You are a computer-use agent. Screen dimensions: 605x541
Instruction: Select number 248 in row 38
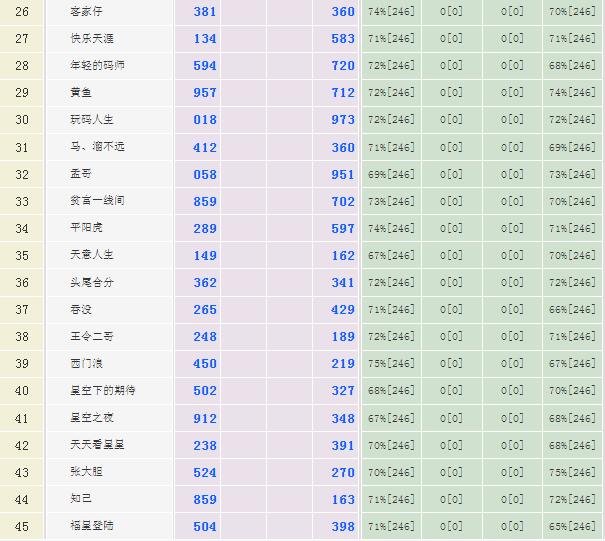click(x=205, y=337)
